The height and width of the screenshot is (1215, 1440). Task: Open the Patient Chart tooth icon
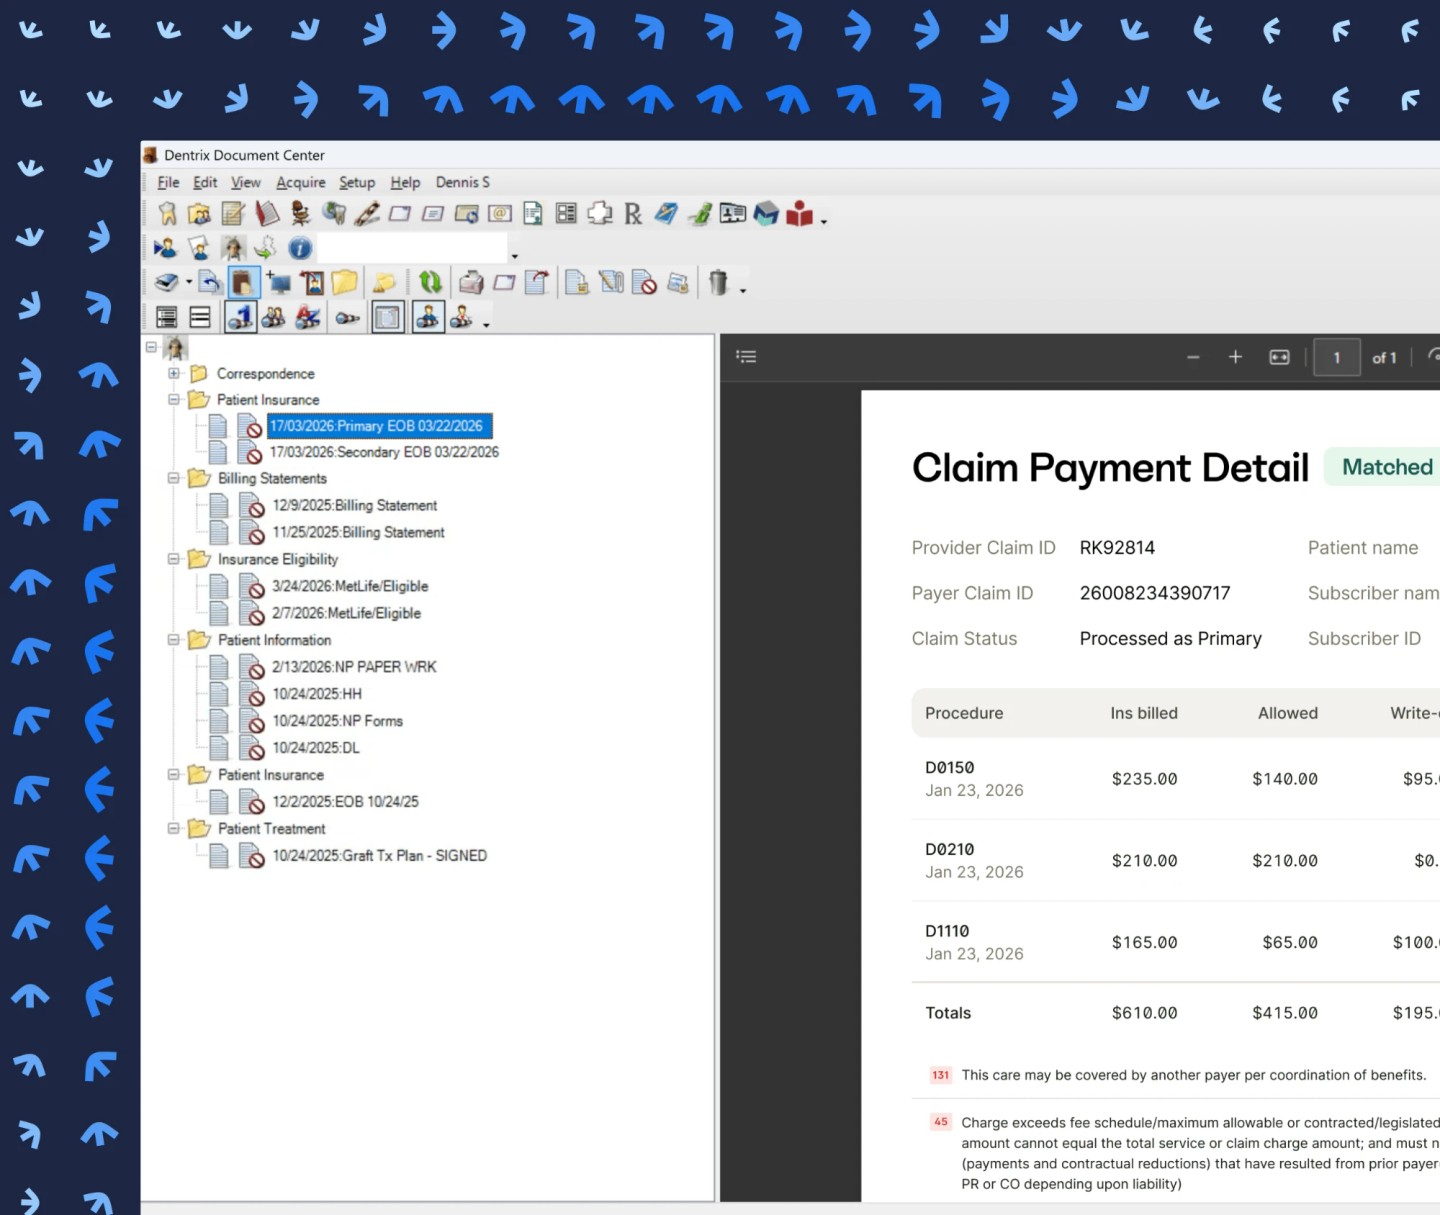tap(167, 213)
